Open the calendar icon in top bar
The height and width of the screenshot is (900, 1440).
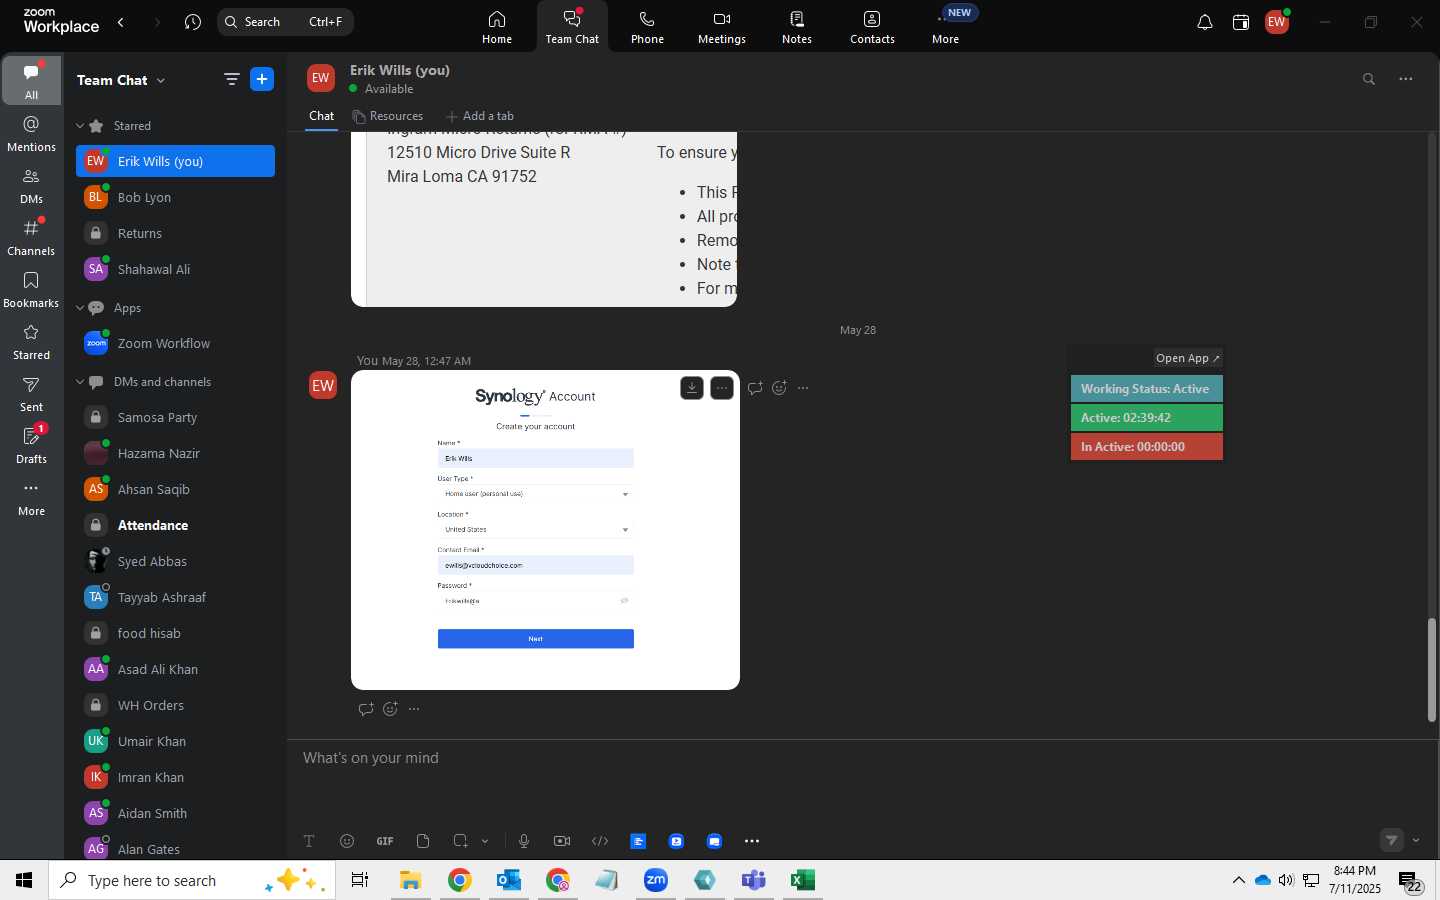(x=1241, y=22)
